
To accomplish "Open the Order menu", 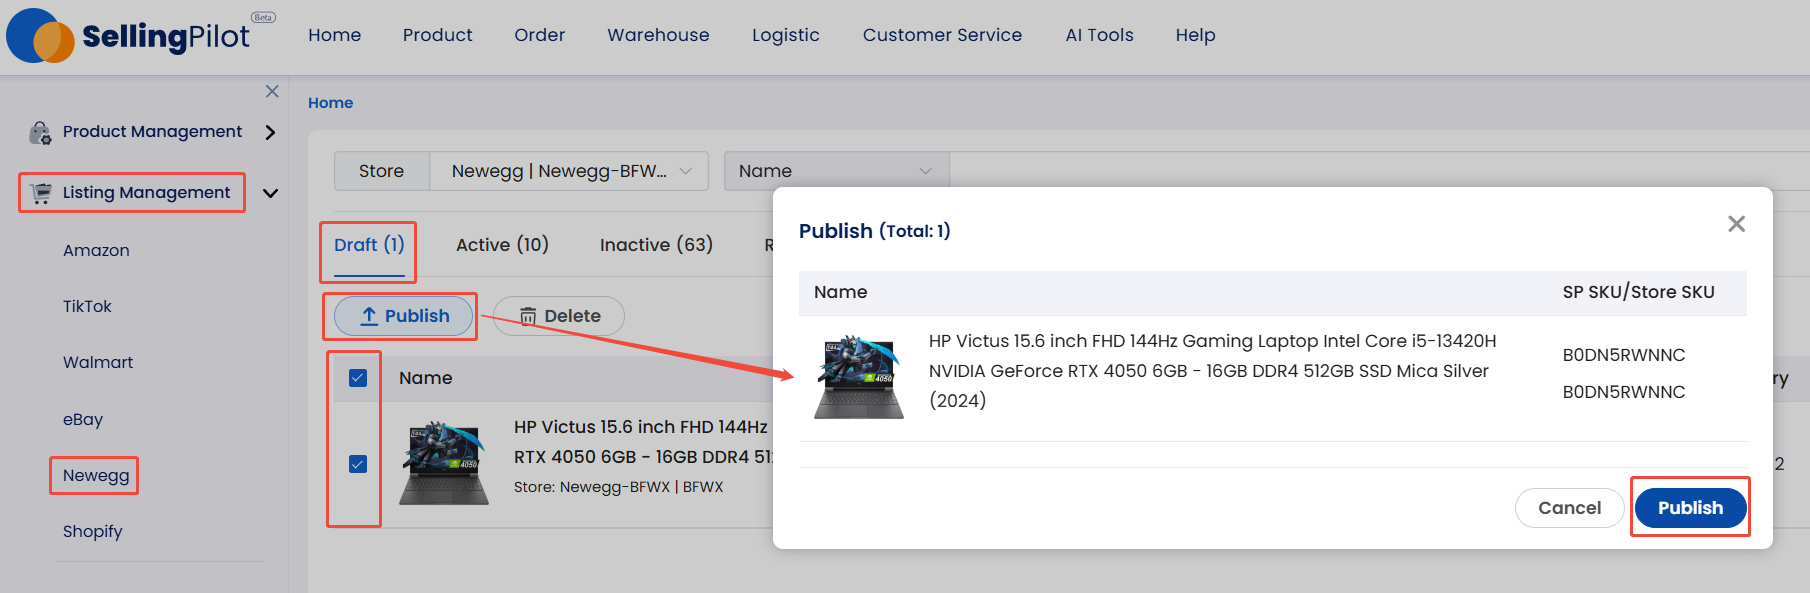I will (540, 35).
